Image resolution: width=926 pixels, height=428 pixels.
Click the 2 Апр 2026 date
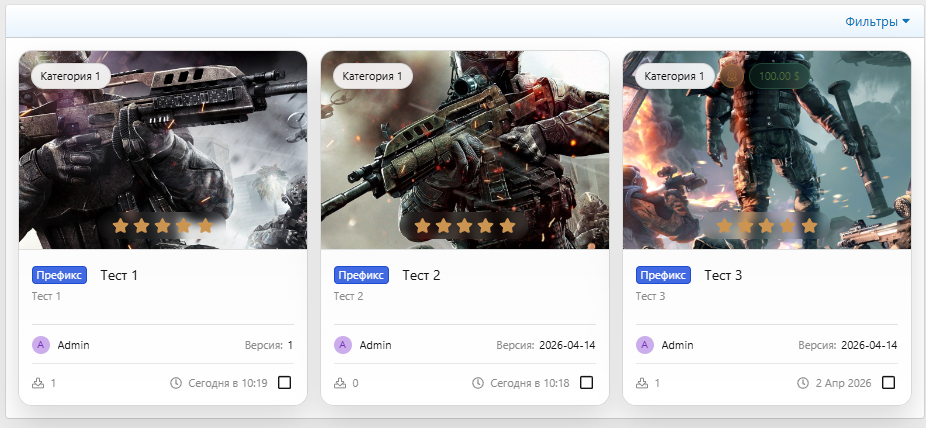(843, 383)
